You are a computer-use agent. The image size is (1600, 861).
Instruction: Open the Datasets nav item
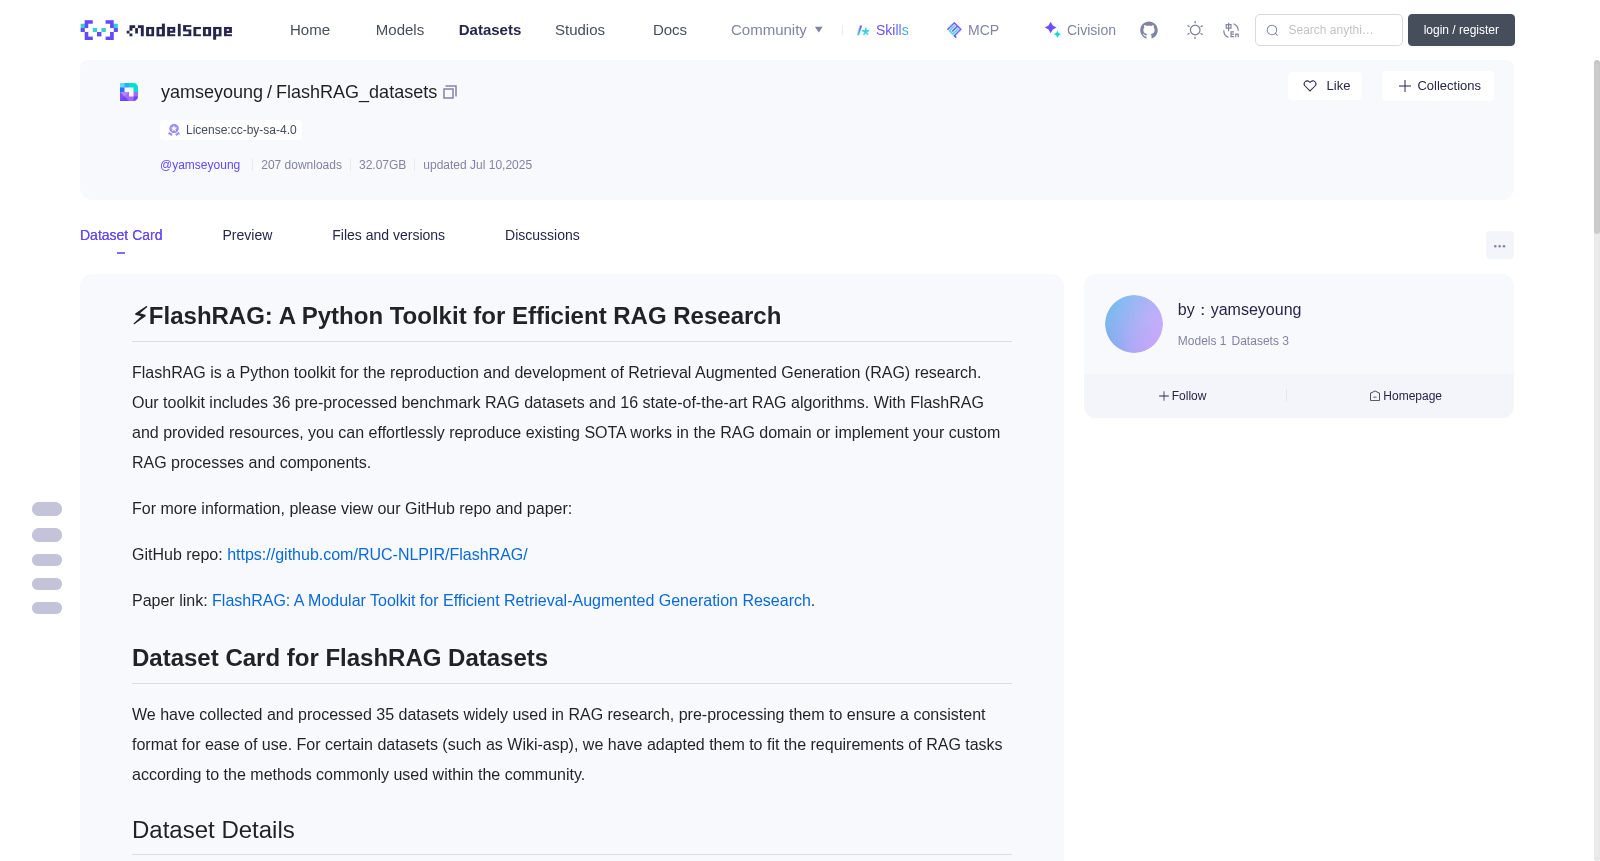490,30
